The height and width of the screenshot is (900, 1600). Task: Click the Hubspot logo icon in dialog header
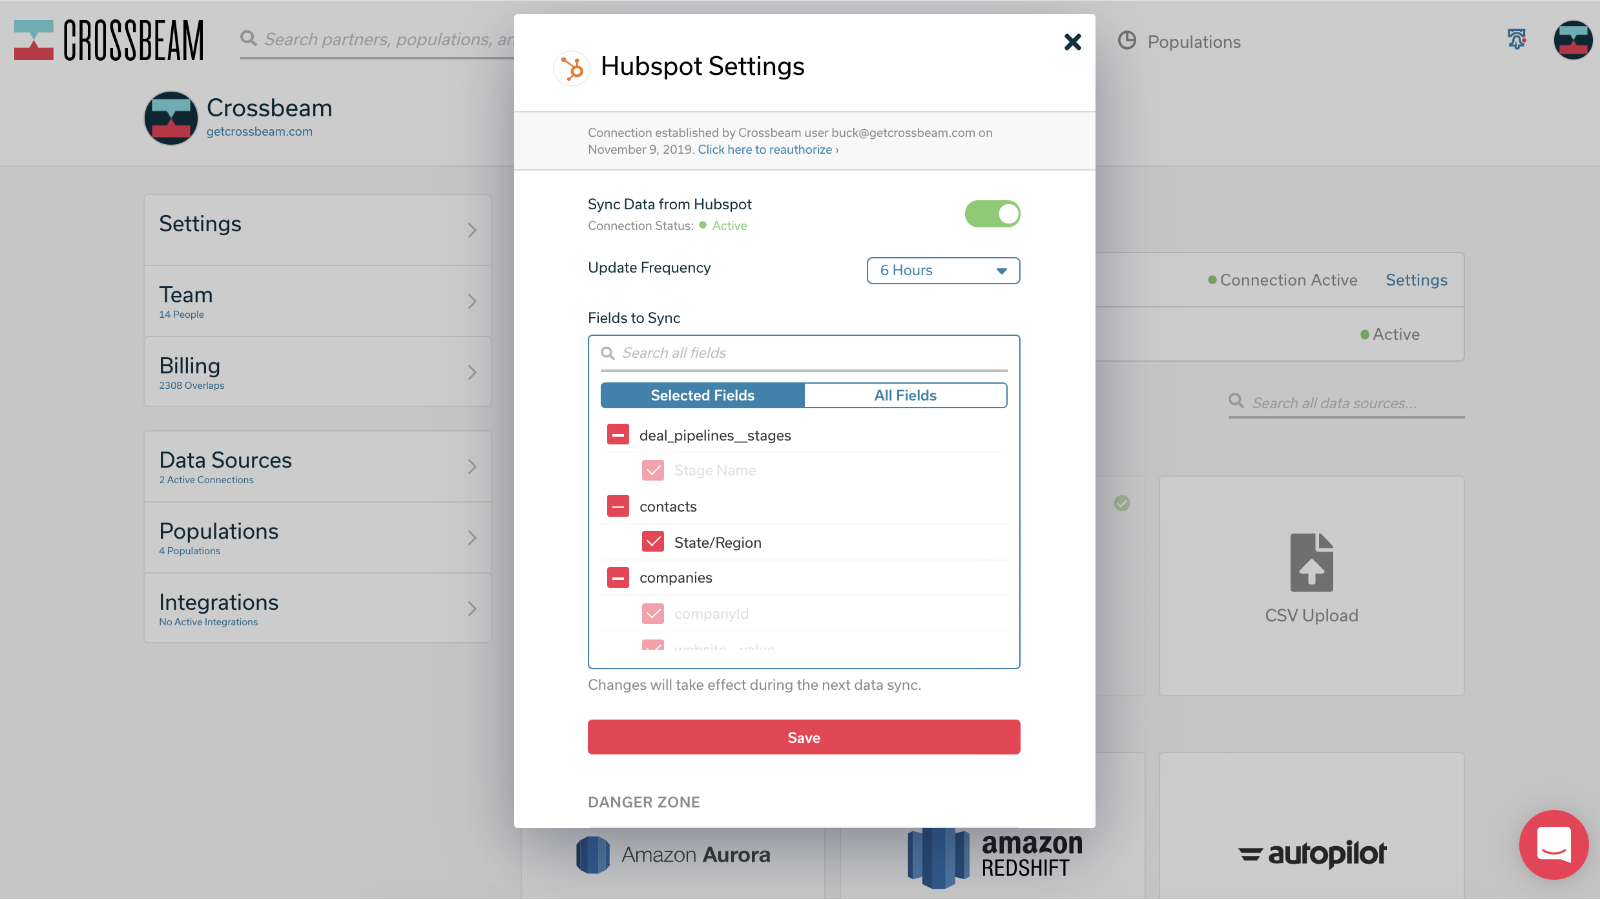[571, 68]
